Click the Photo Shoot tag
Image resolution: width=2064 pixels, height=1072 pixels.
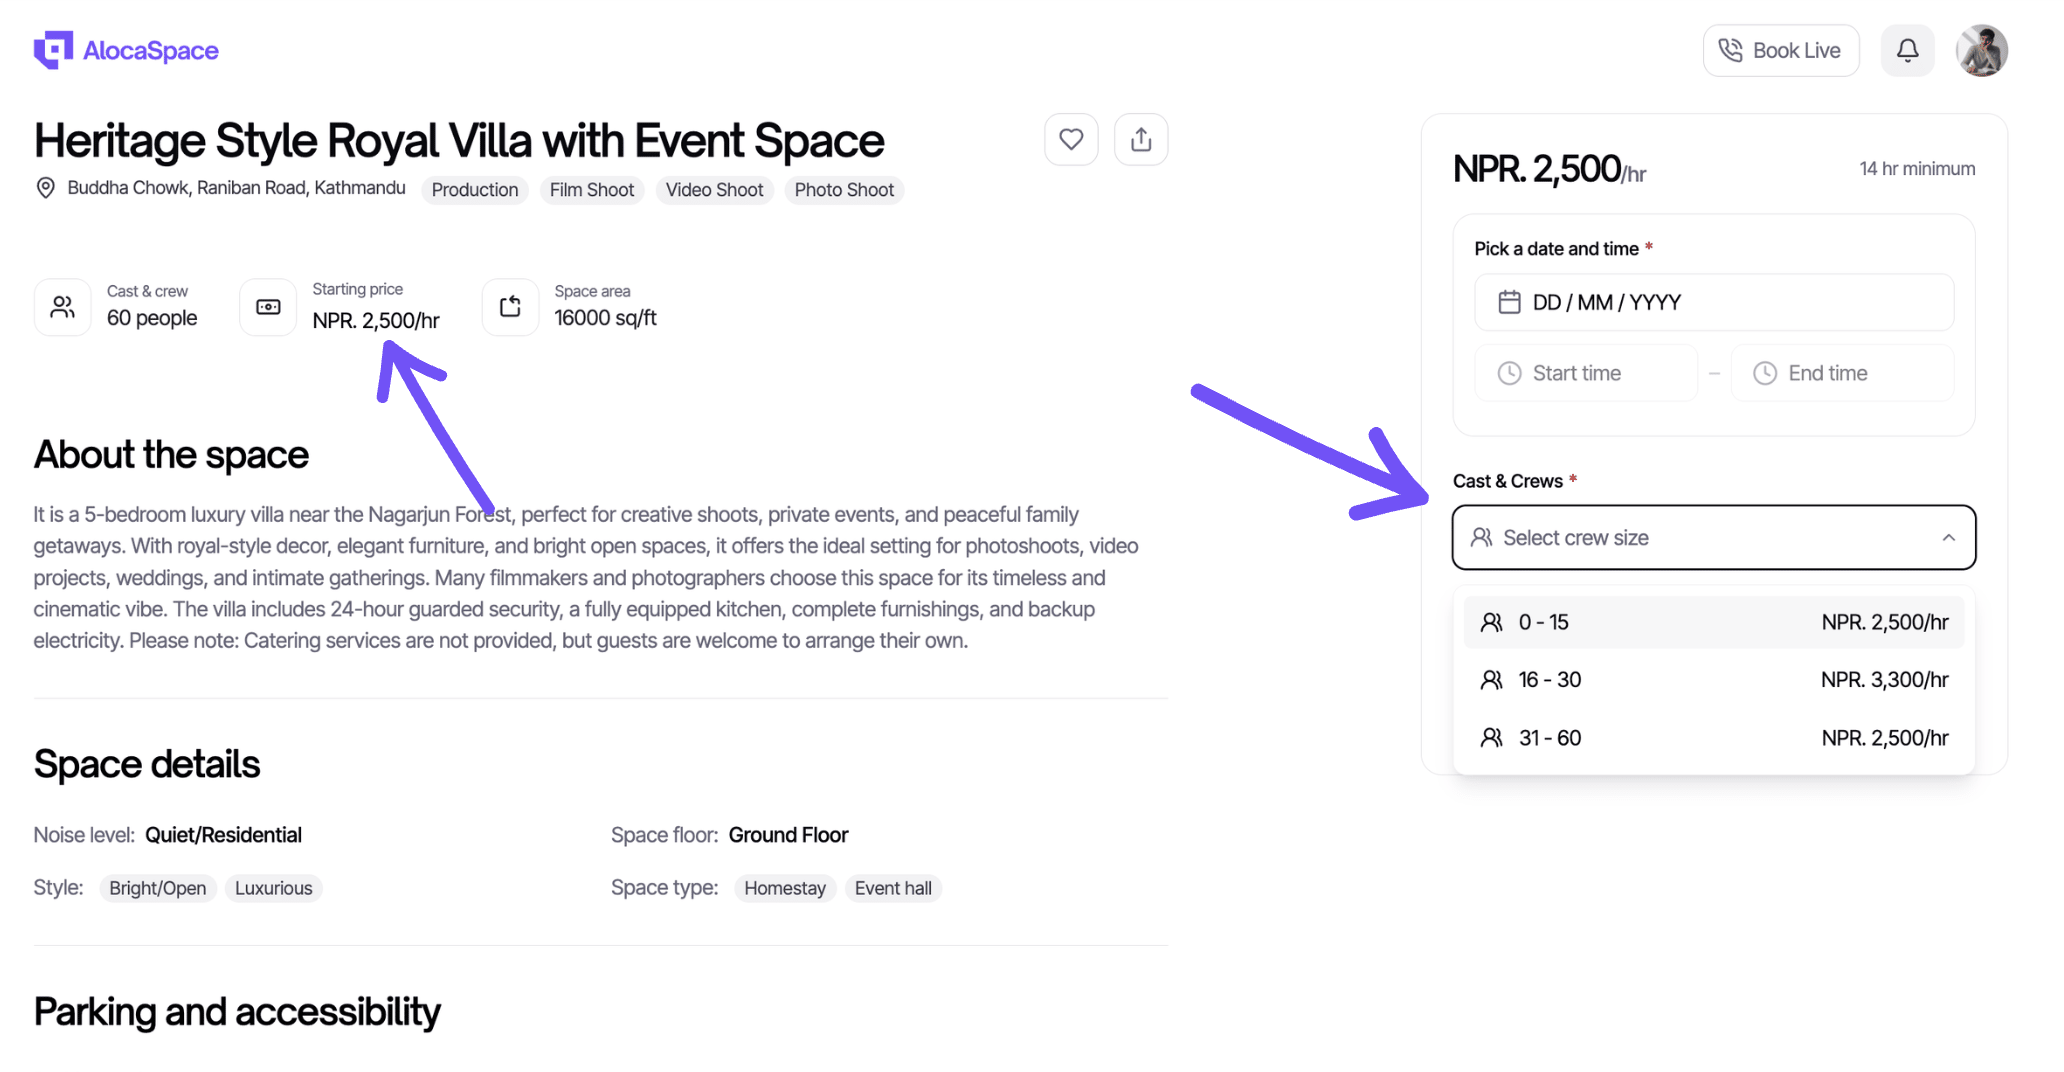point(844,190)
